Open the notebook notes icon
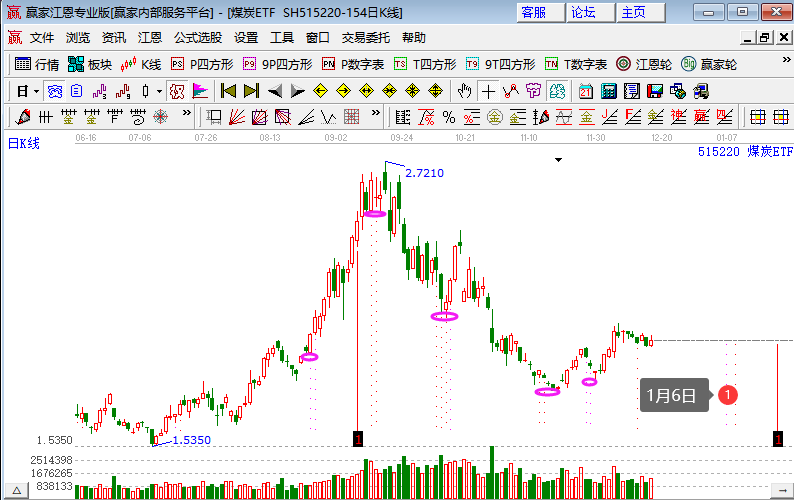This screenshot has width=794, height=500. [x=632, y=92]
